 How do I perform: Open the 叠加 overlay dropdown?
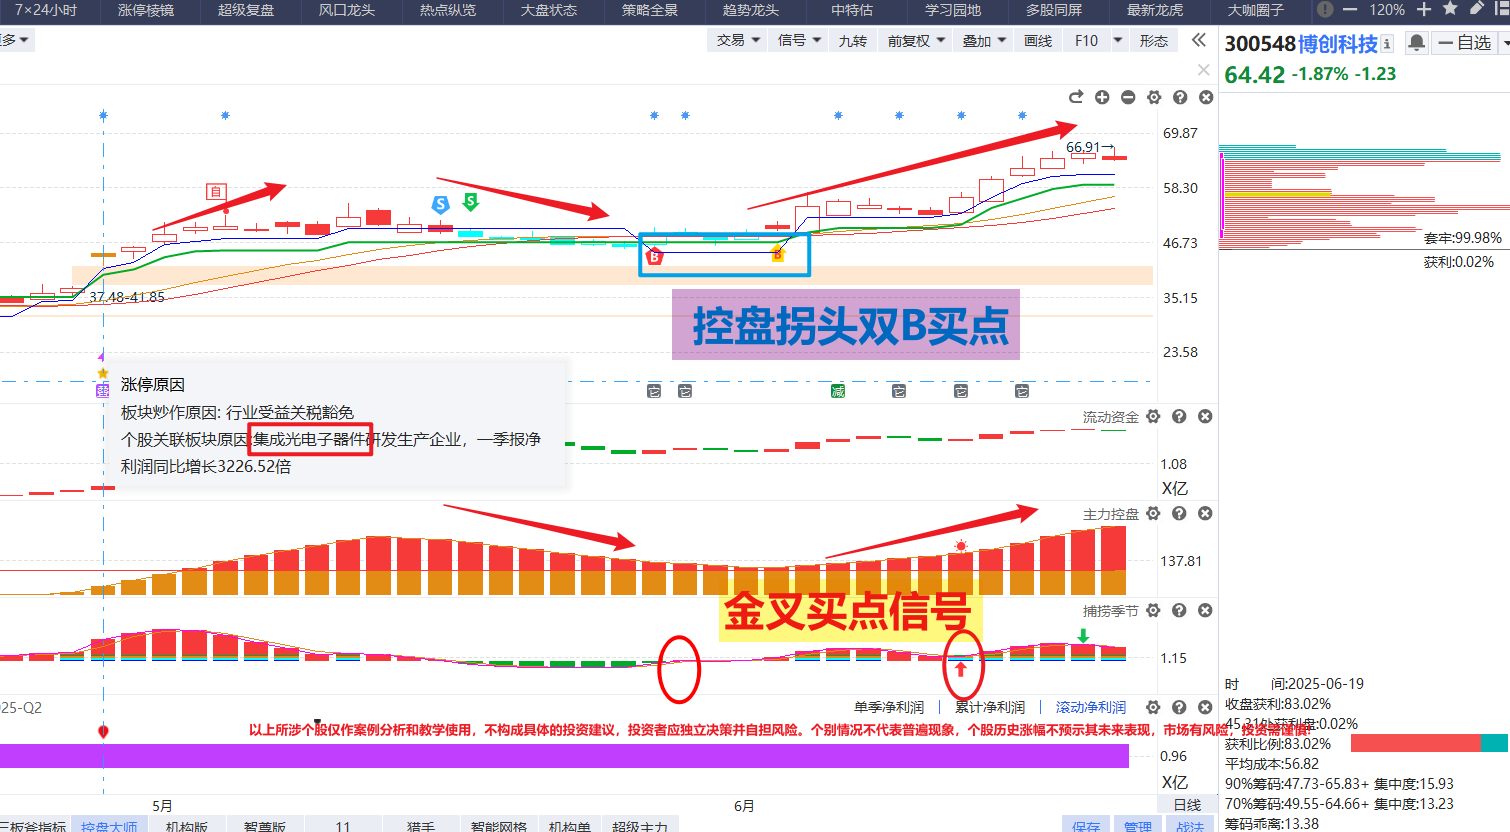click(984, 41)
